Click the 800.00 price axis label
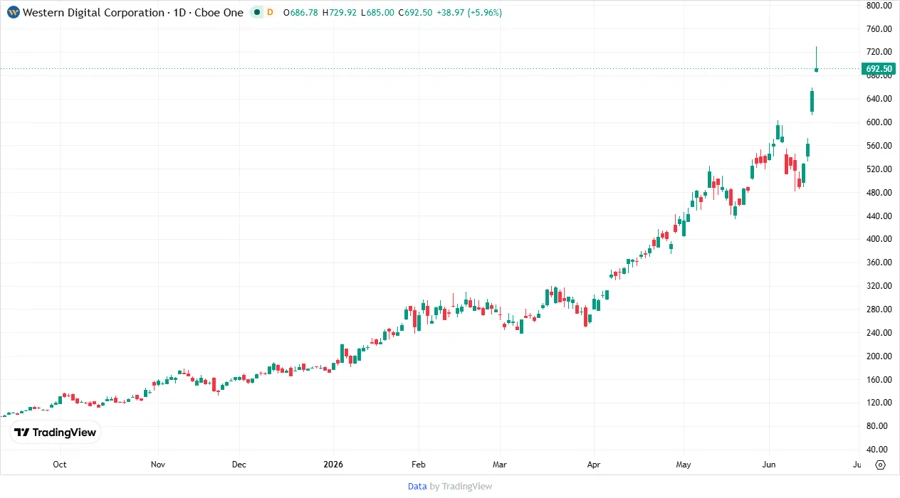This screenshot has width=900, height=498. coord(879,6)
